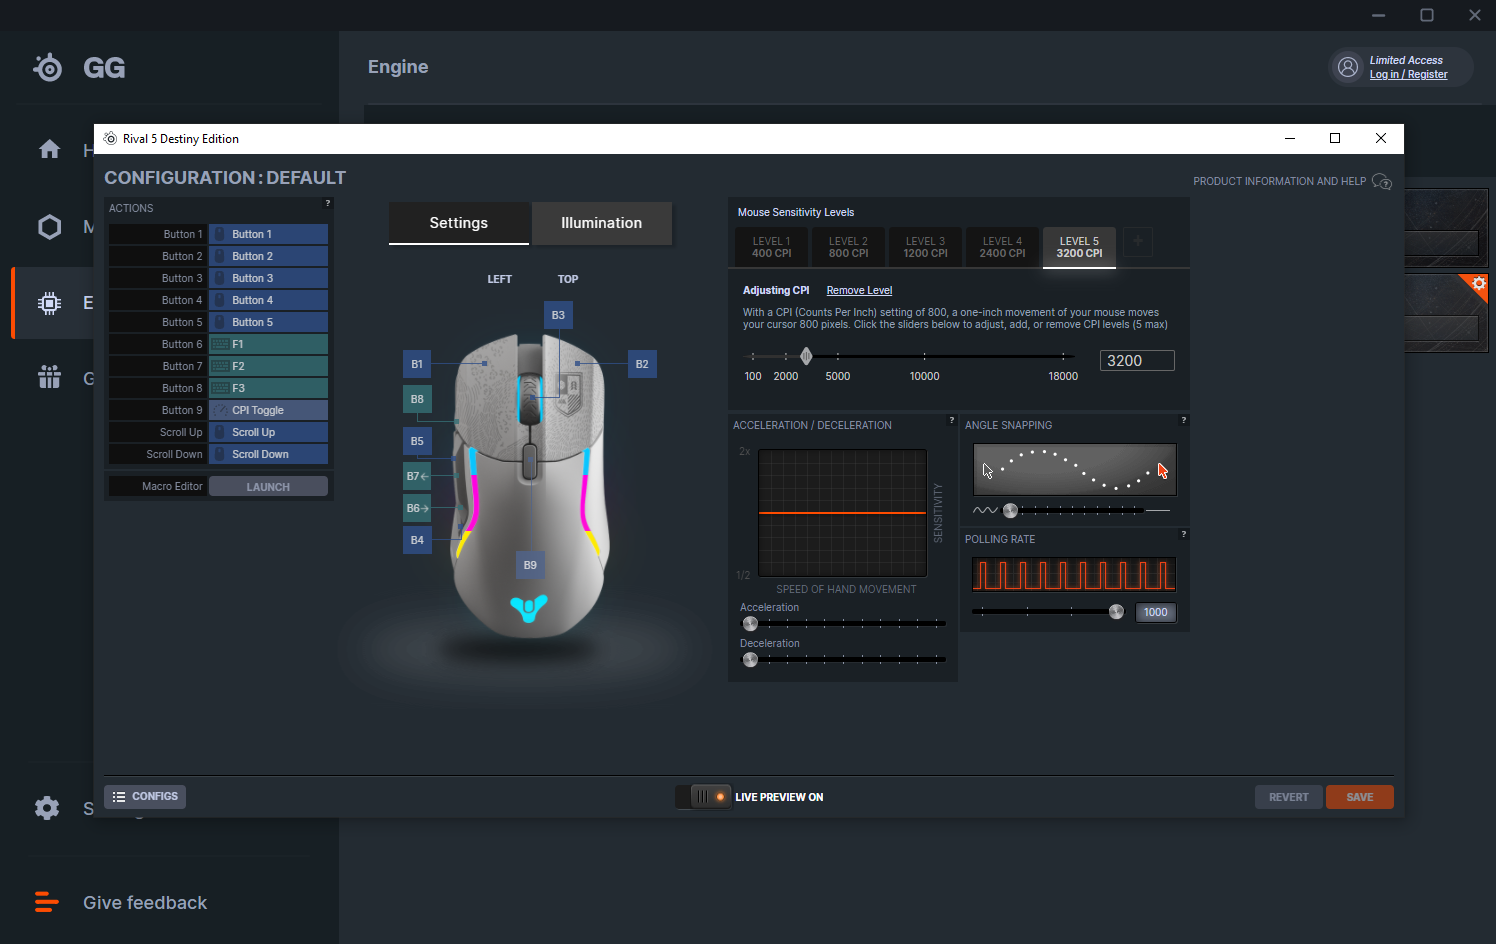The width and height of the screenshot is (1496, 944).
Task: Click the Polling Rate slider handle
Action: coord(1116,611)
